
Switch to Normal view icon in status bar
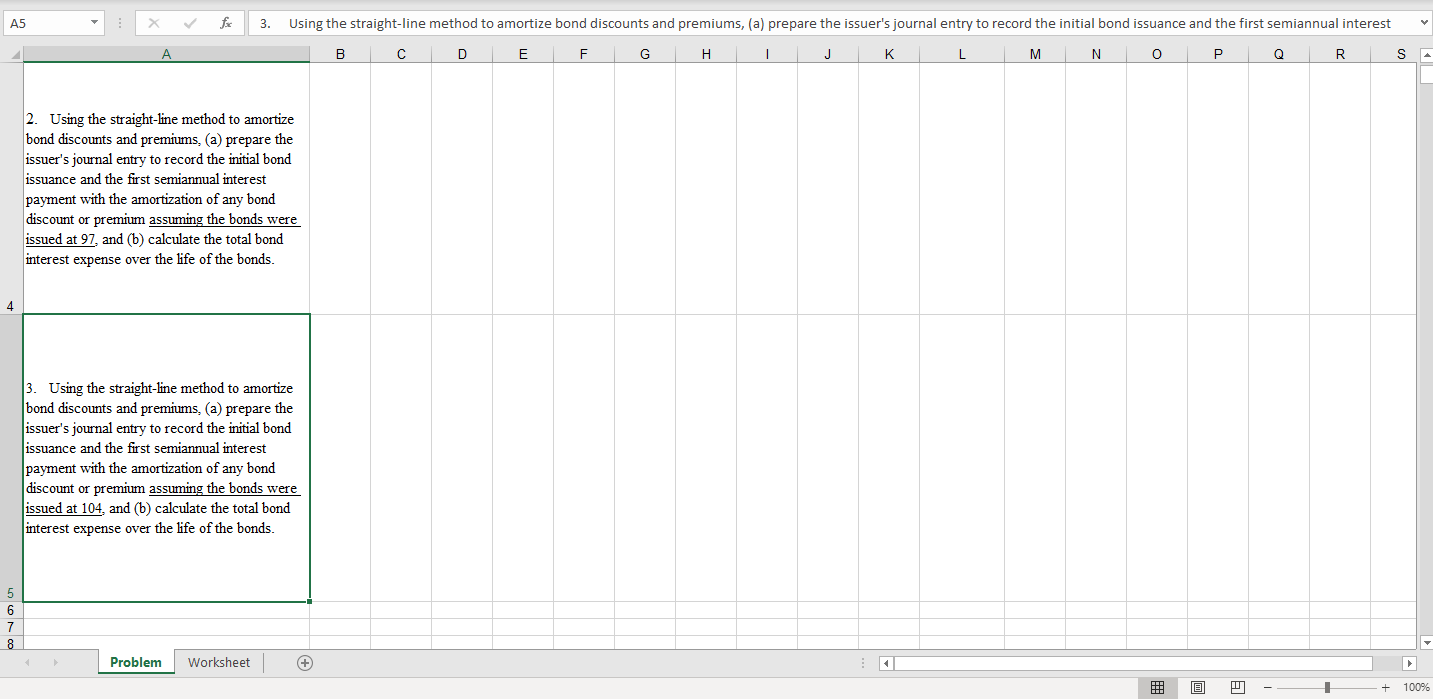[1157, 687]
